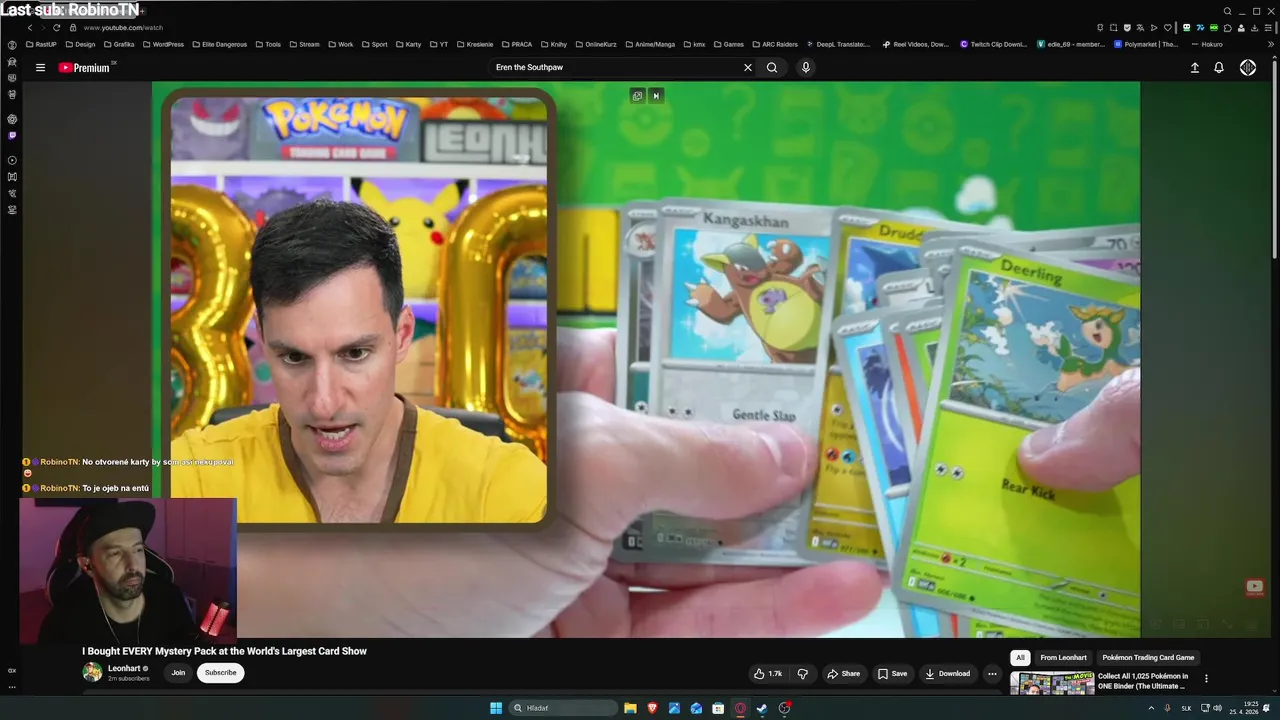Click chat message "To je ojeb na entú"
The image size is (1280, 720).
pos(115,488)
